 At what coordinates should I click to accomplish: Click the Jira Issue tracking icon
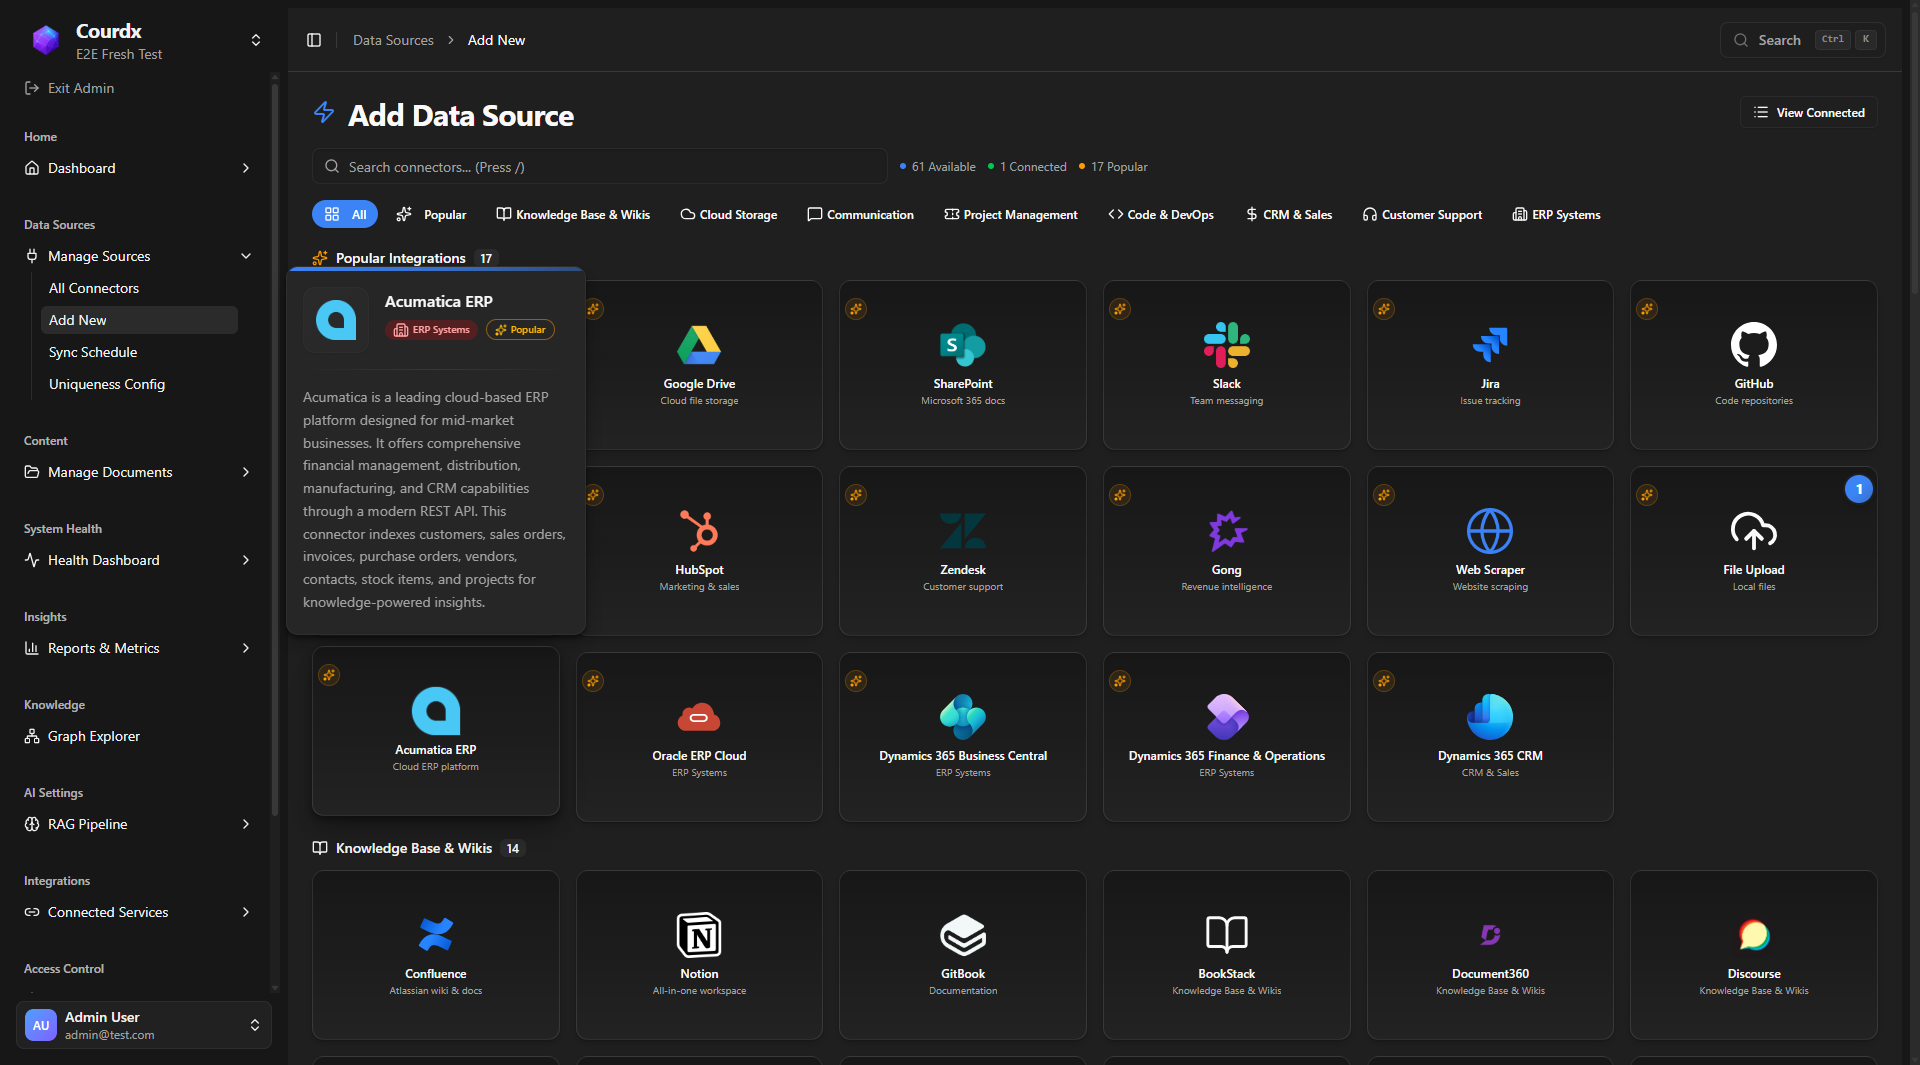click(1489, 345)
